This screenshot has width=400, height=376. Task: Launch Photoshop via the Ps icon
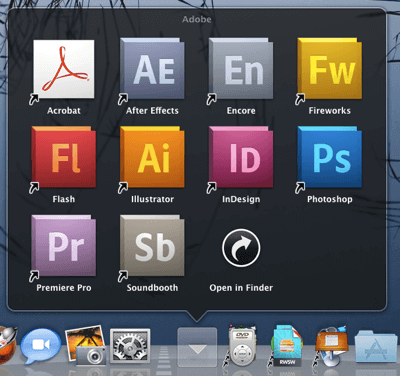pyautogui.click(x=330, y=157)
